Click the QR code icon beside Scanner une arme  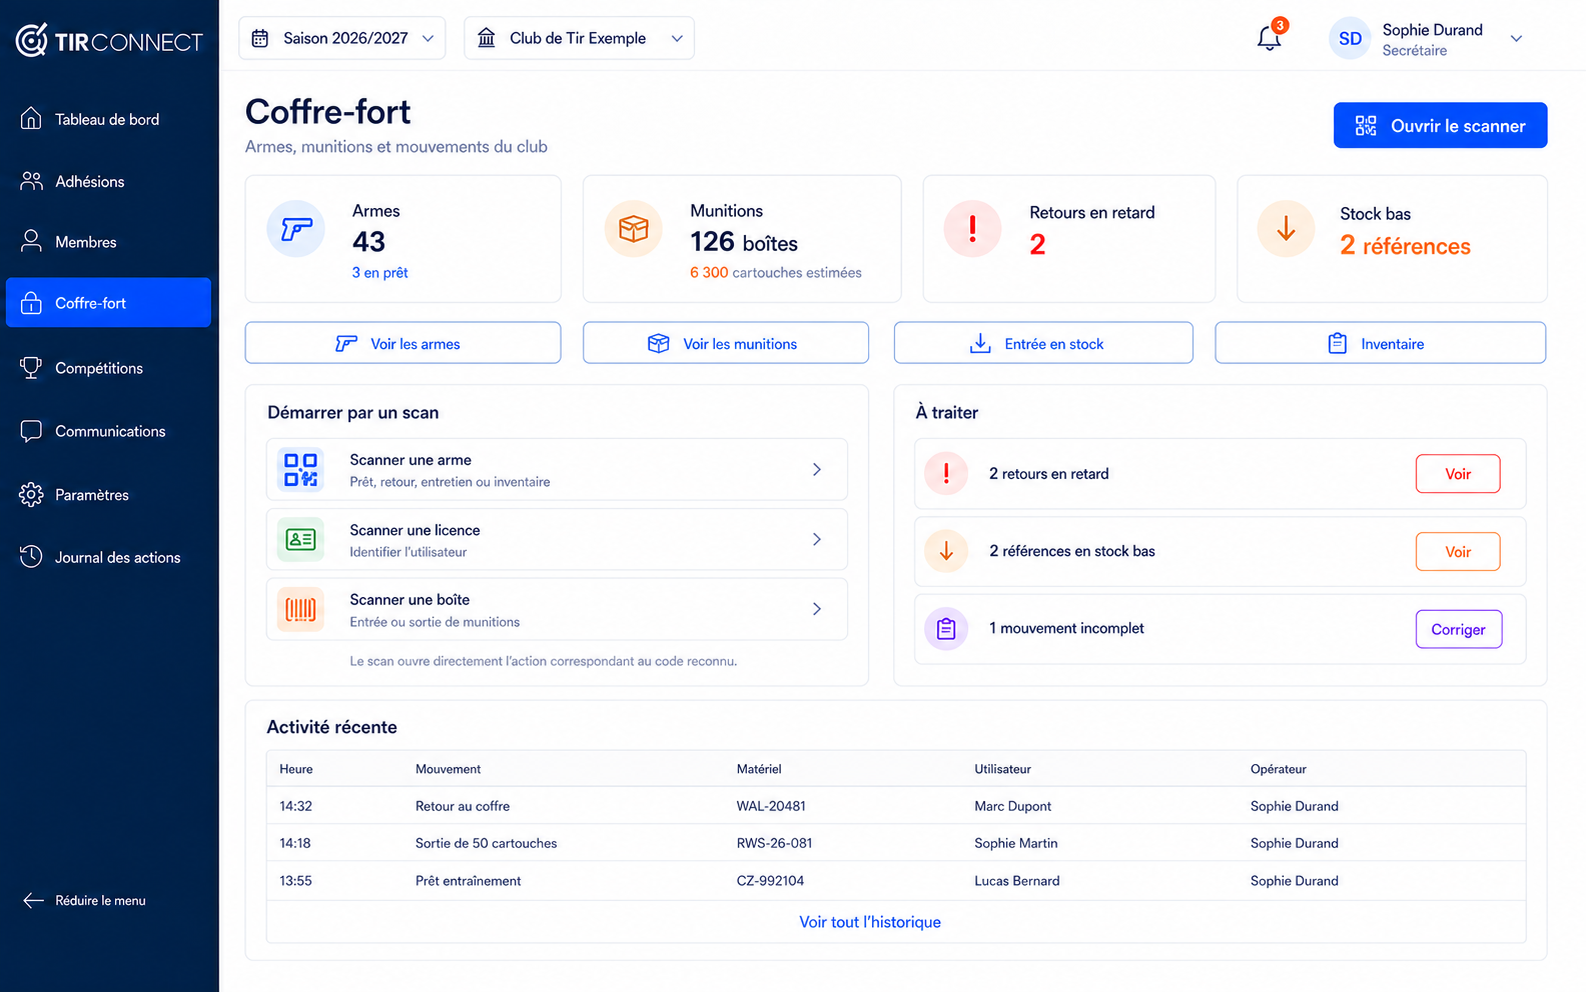click(x=301, y=470)
